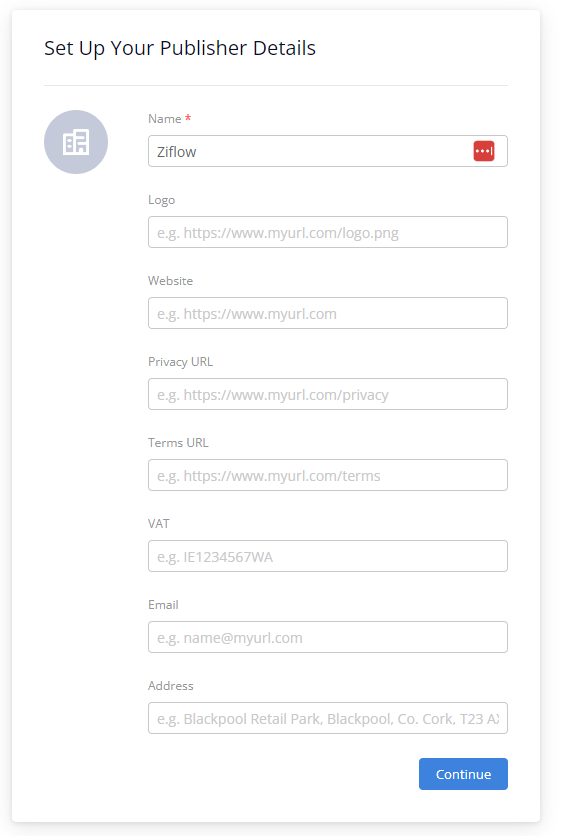
Task: Click the Logo label text
Action: pyautogui.click(x=161, y=200)
